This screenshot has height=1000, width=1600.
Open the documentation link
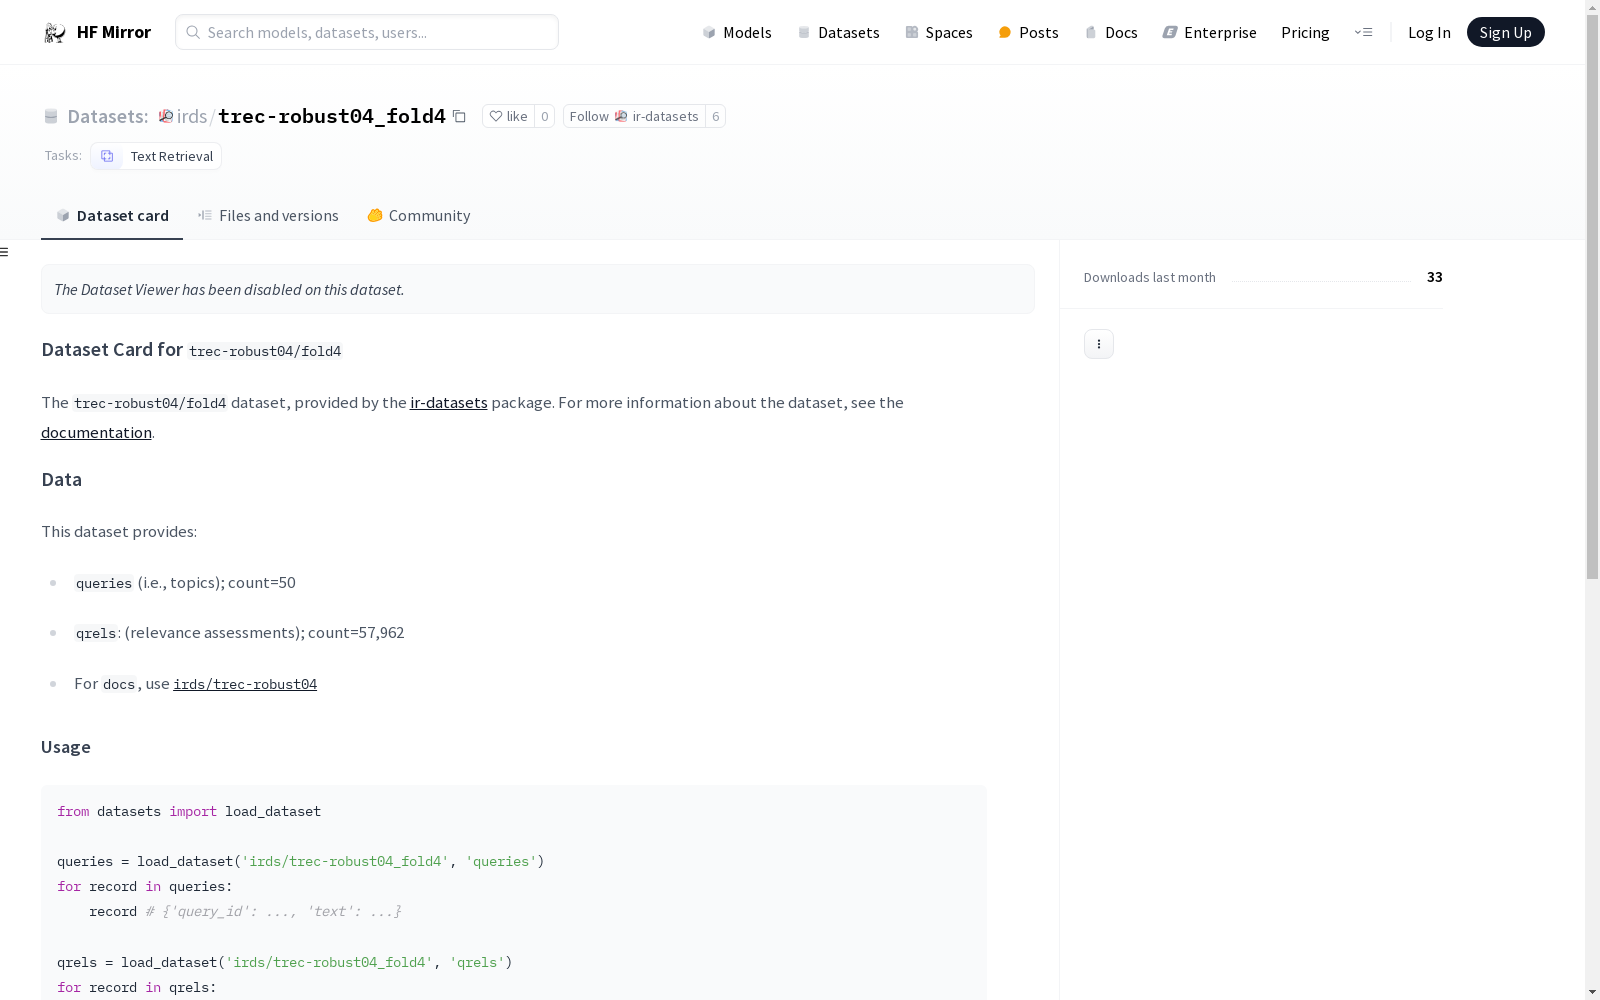click(96, 432)
